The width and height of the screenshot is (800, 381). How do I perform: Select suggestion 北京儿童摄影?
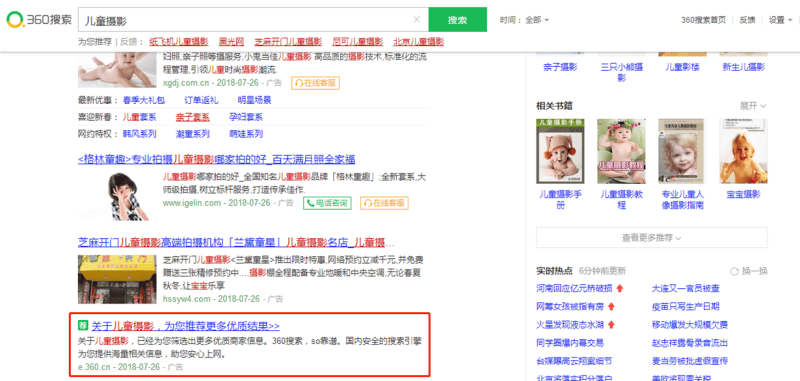418,42
